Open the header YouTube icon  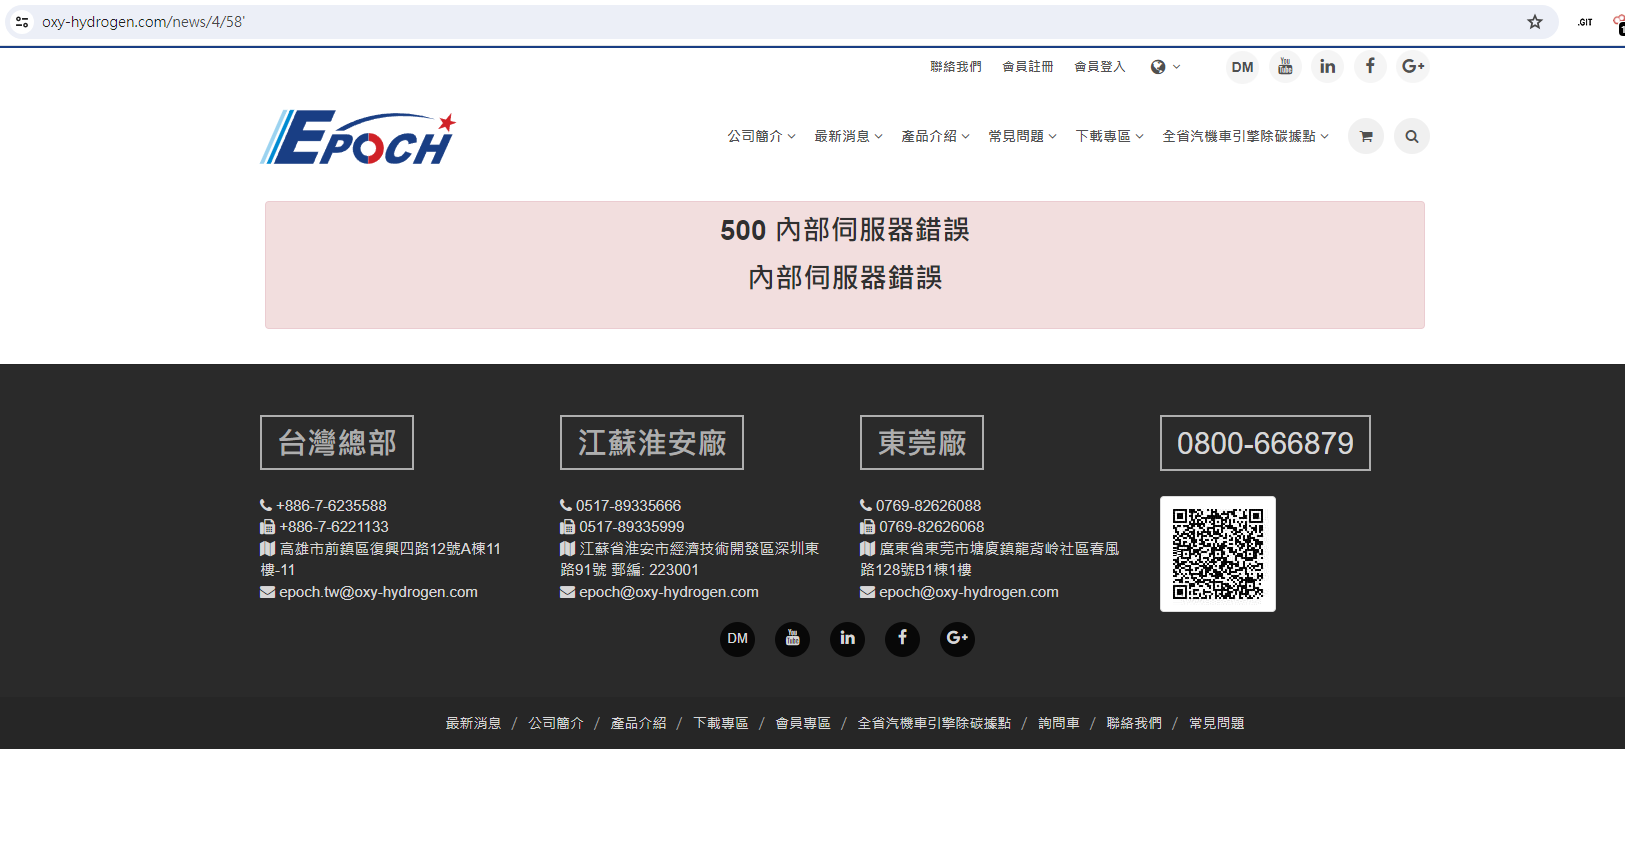[x=1285, y=67]
